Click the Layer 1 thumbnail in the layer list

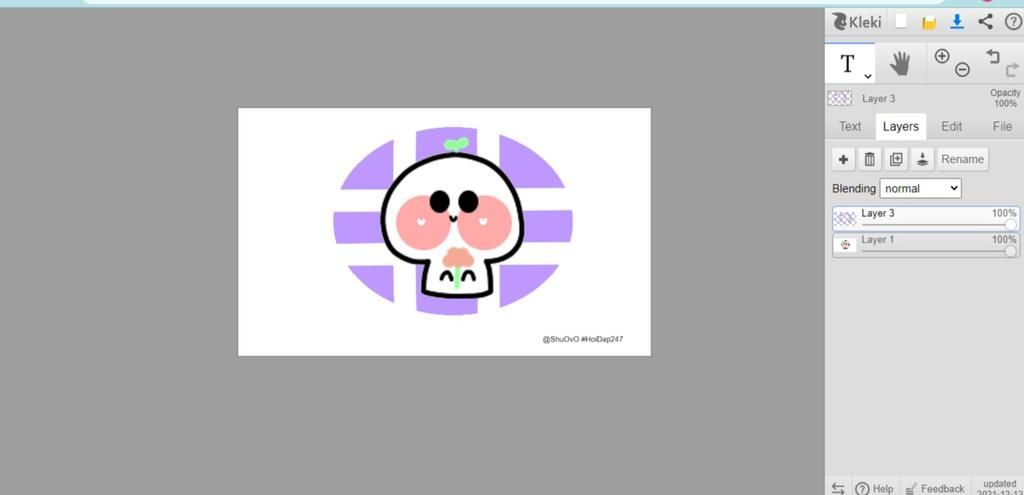[845, 245]
